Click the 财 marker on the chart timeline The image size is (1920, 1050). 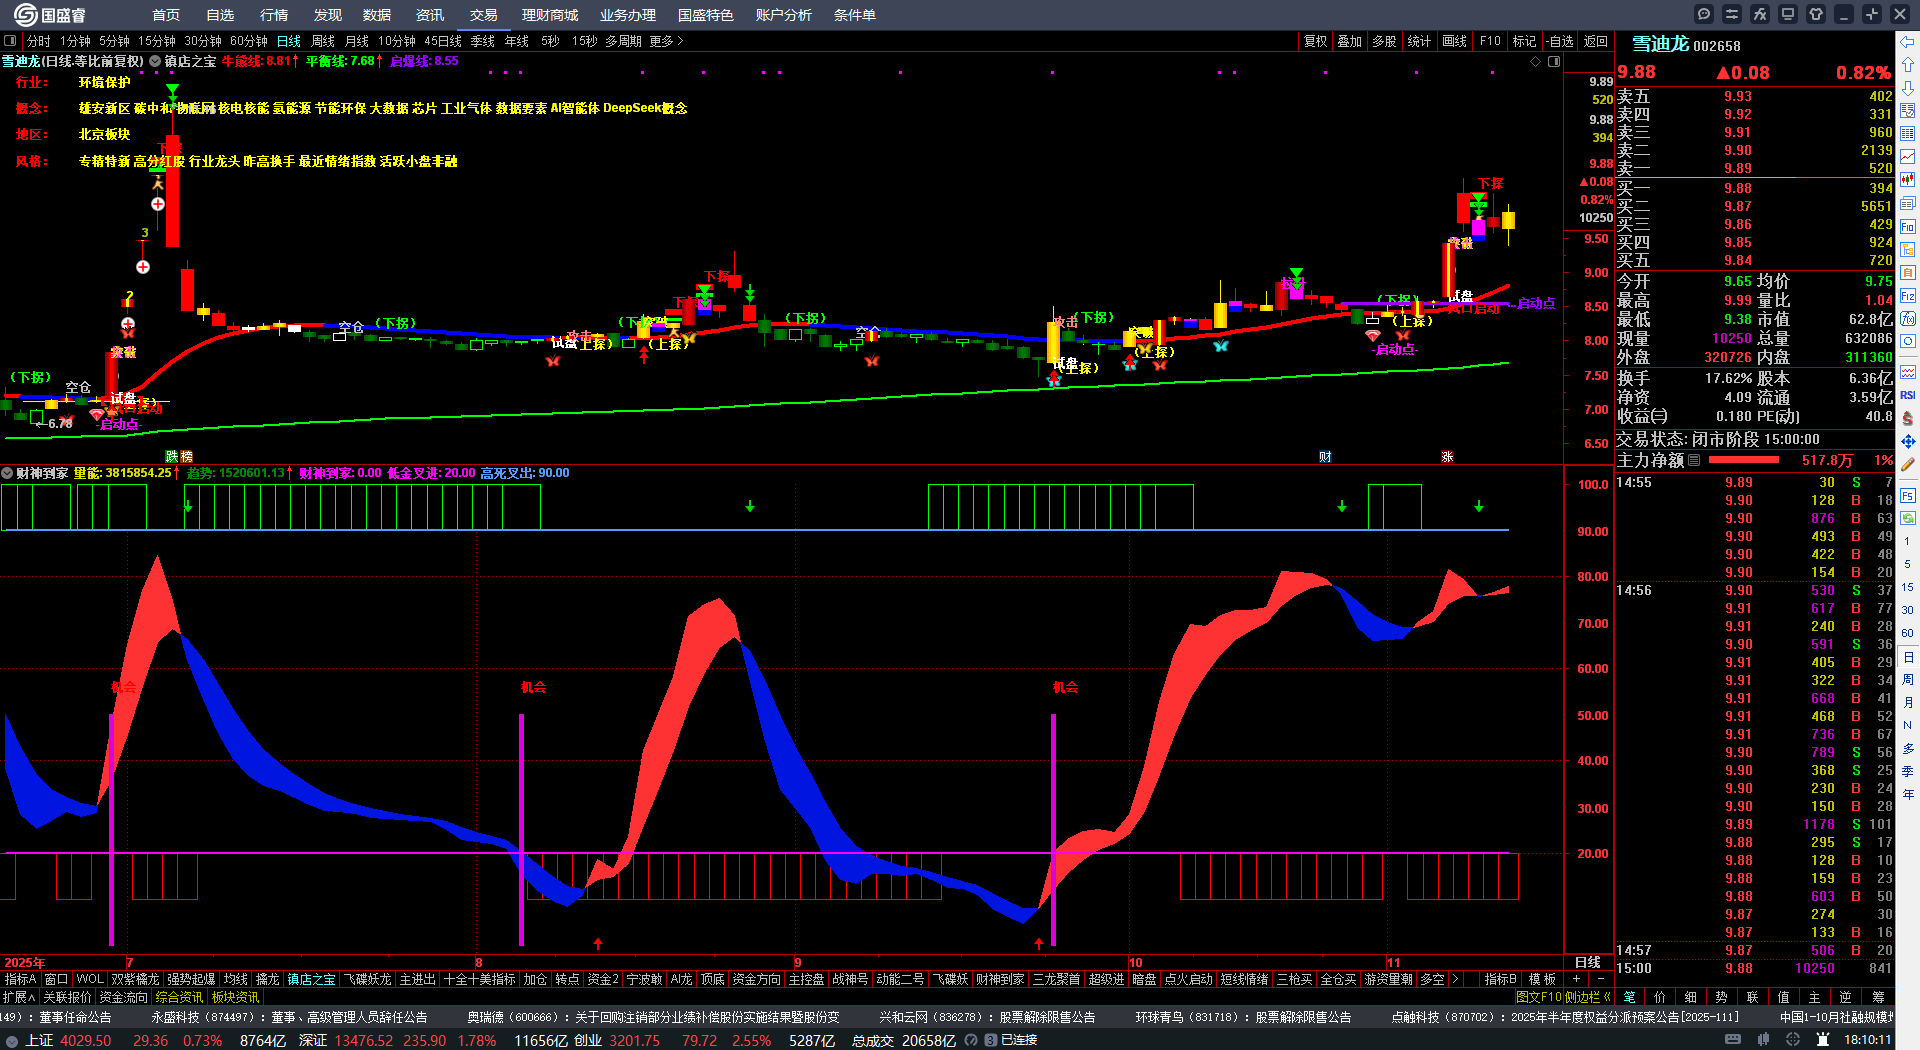point(1325,457)
